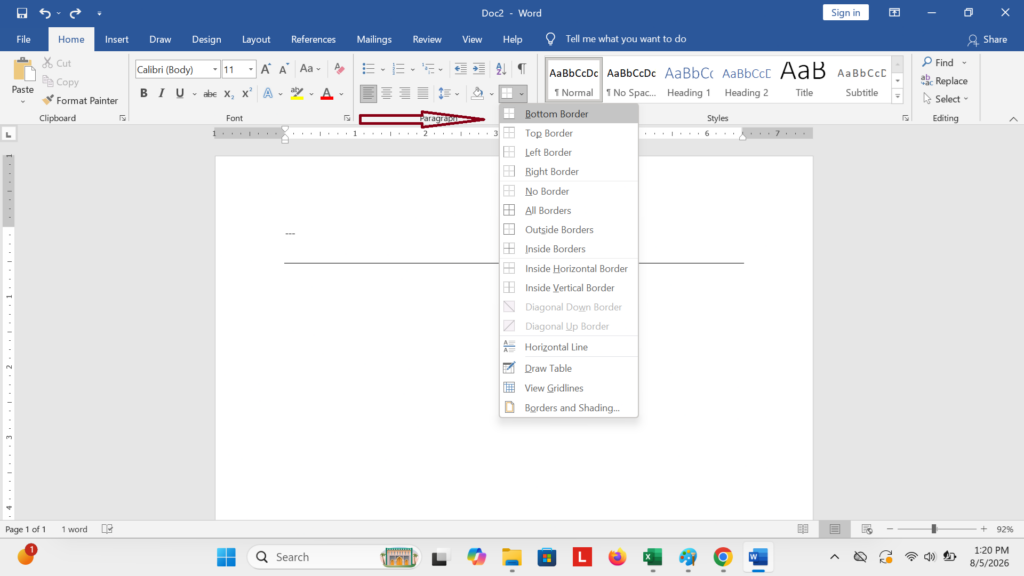Click Replace in Editing group
This screenshot has height=576, width=1024.
(944, 80)
